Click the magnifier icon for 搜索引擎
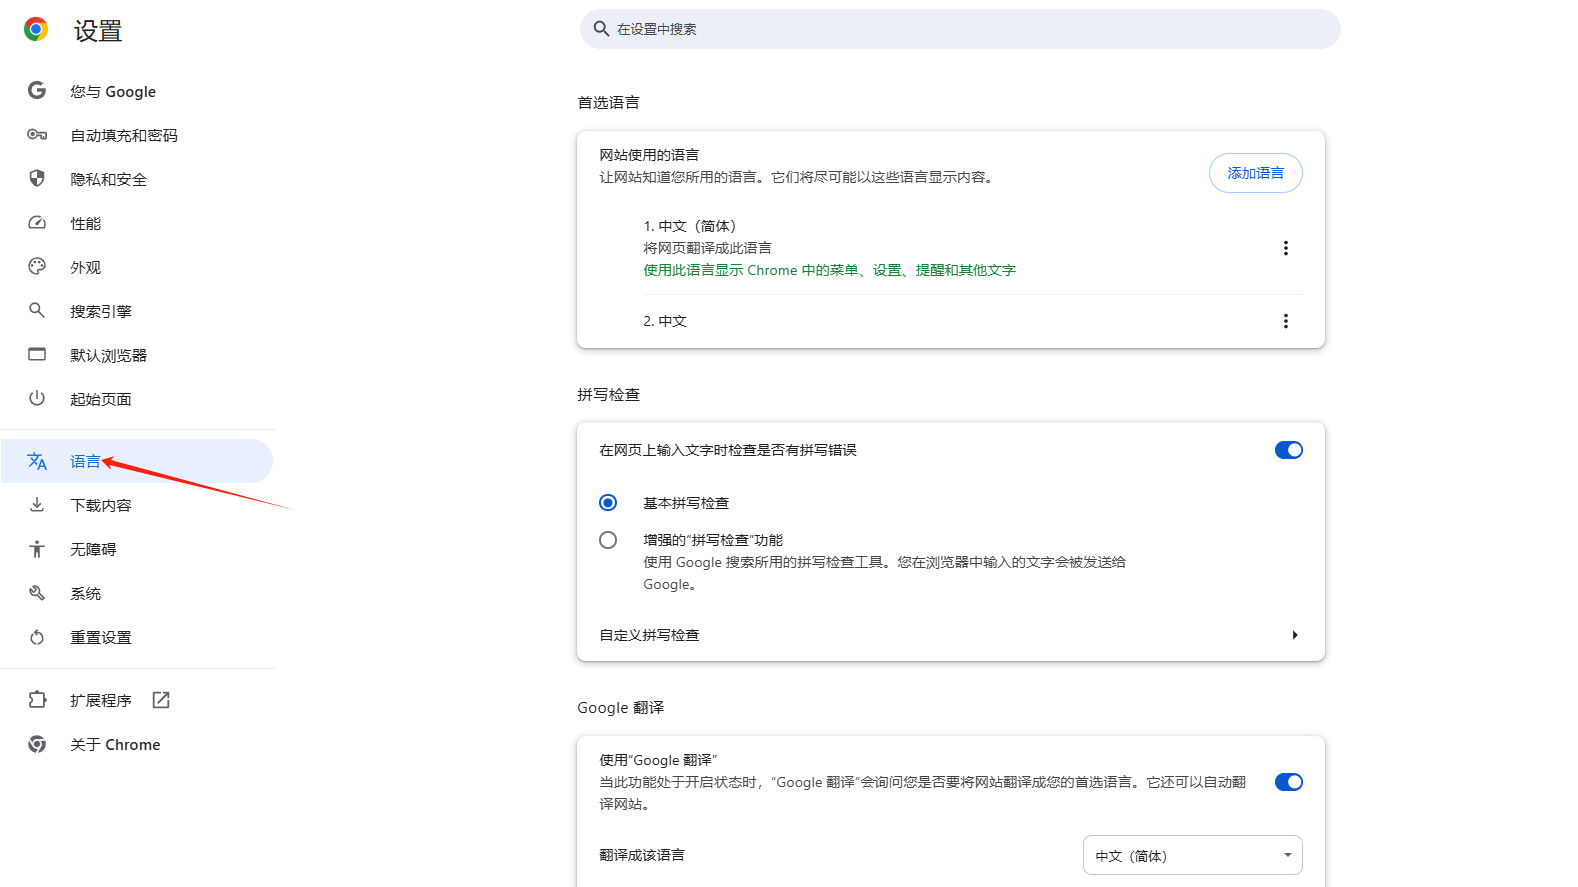 tap(37, 311)
